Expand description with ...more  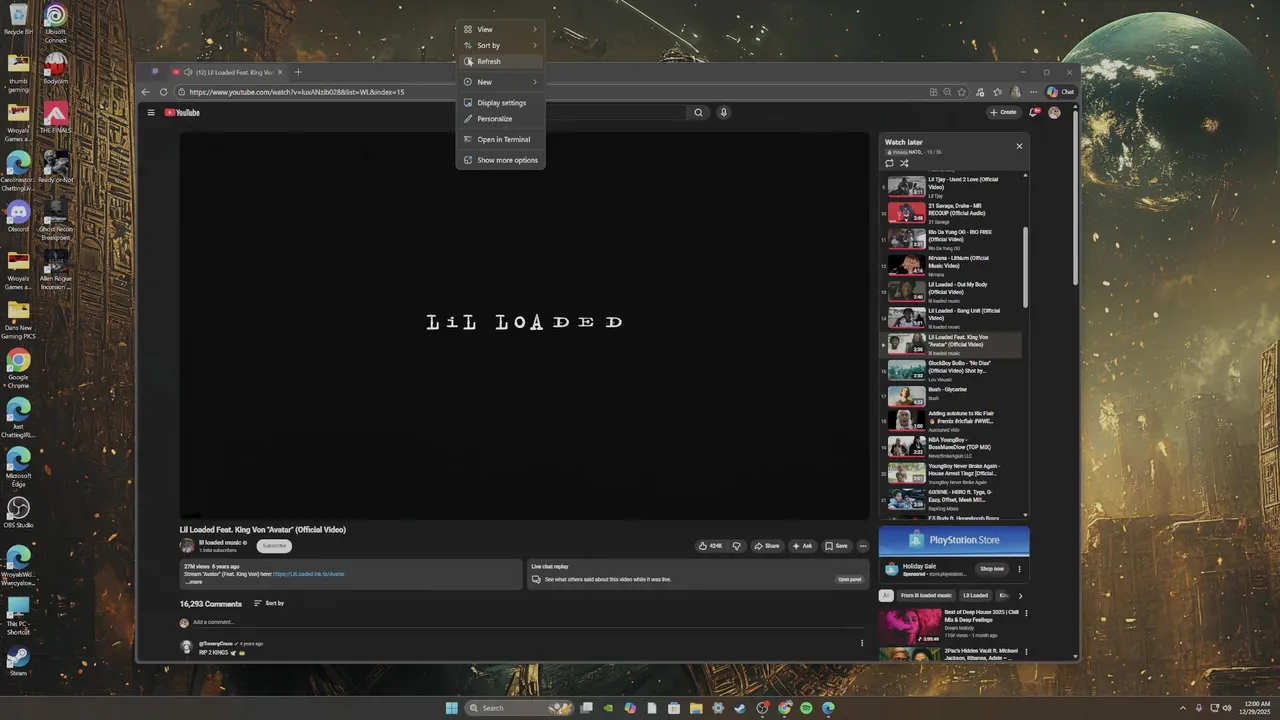tap(194, 582)
